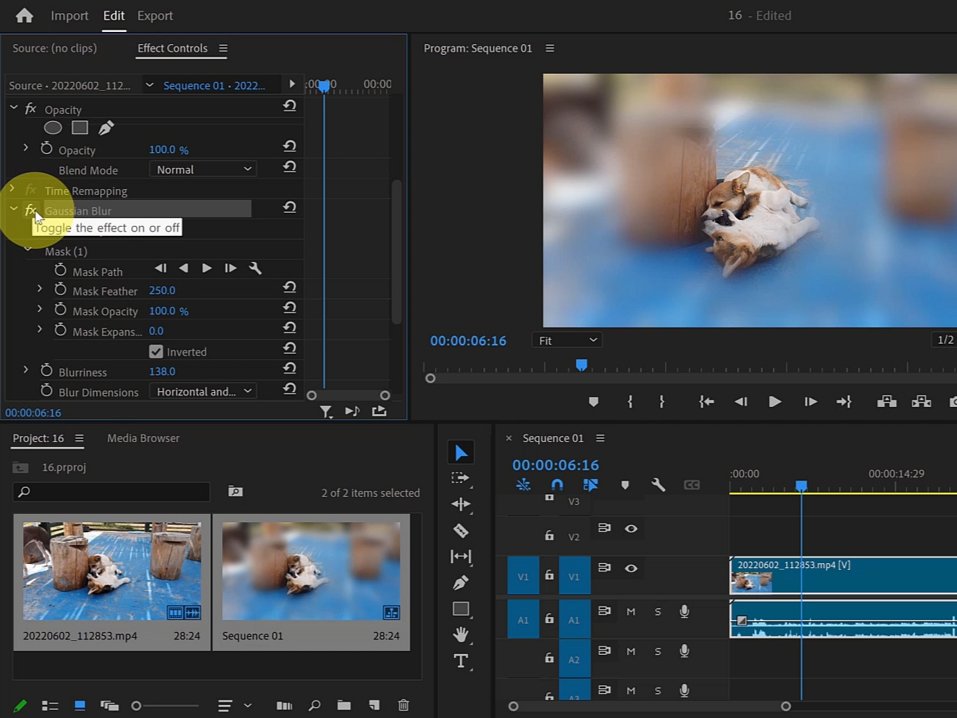Open the Source (no clips) tab
Image resolution: width=957 pixels, height=718 pixels.
click(x=54, y=48)
